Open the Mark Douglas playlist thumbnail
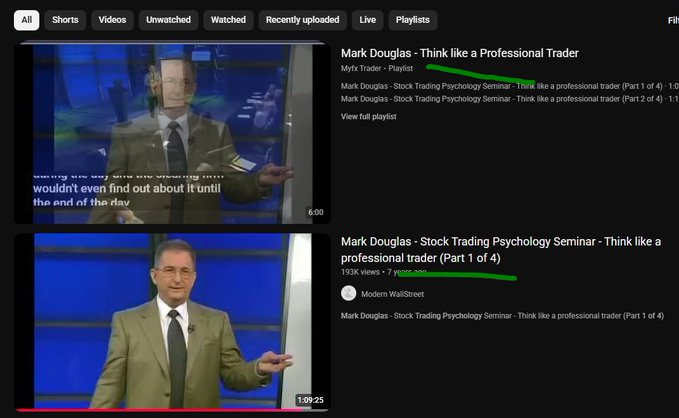This screenshot has width=679, height=418. [x=170, y=132]
